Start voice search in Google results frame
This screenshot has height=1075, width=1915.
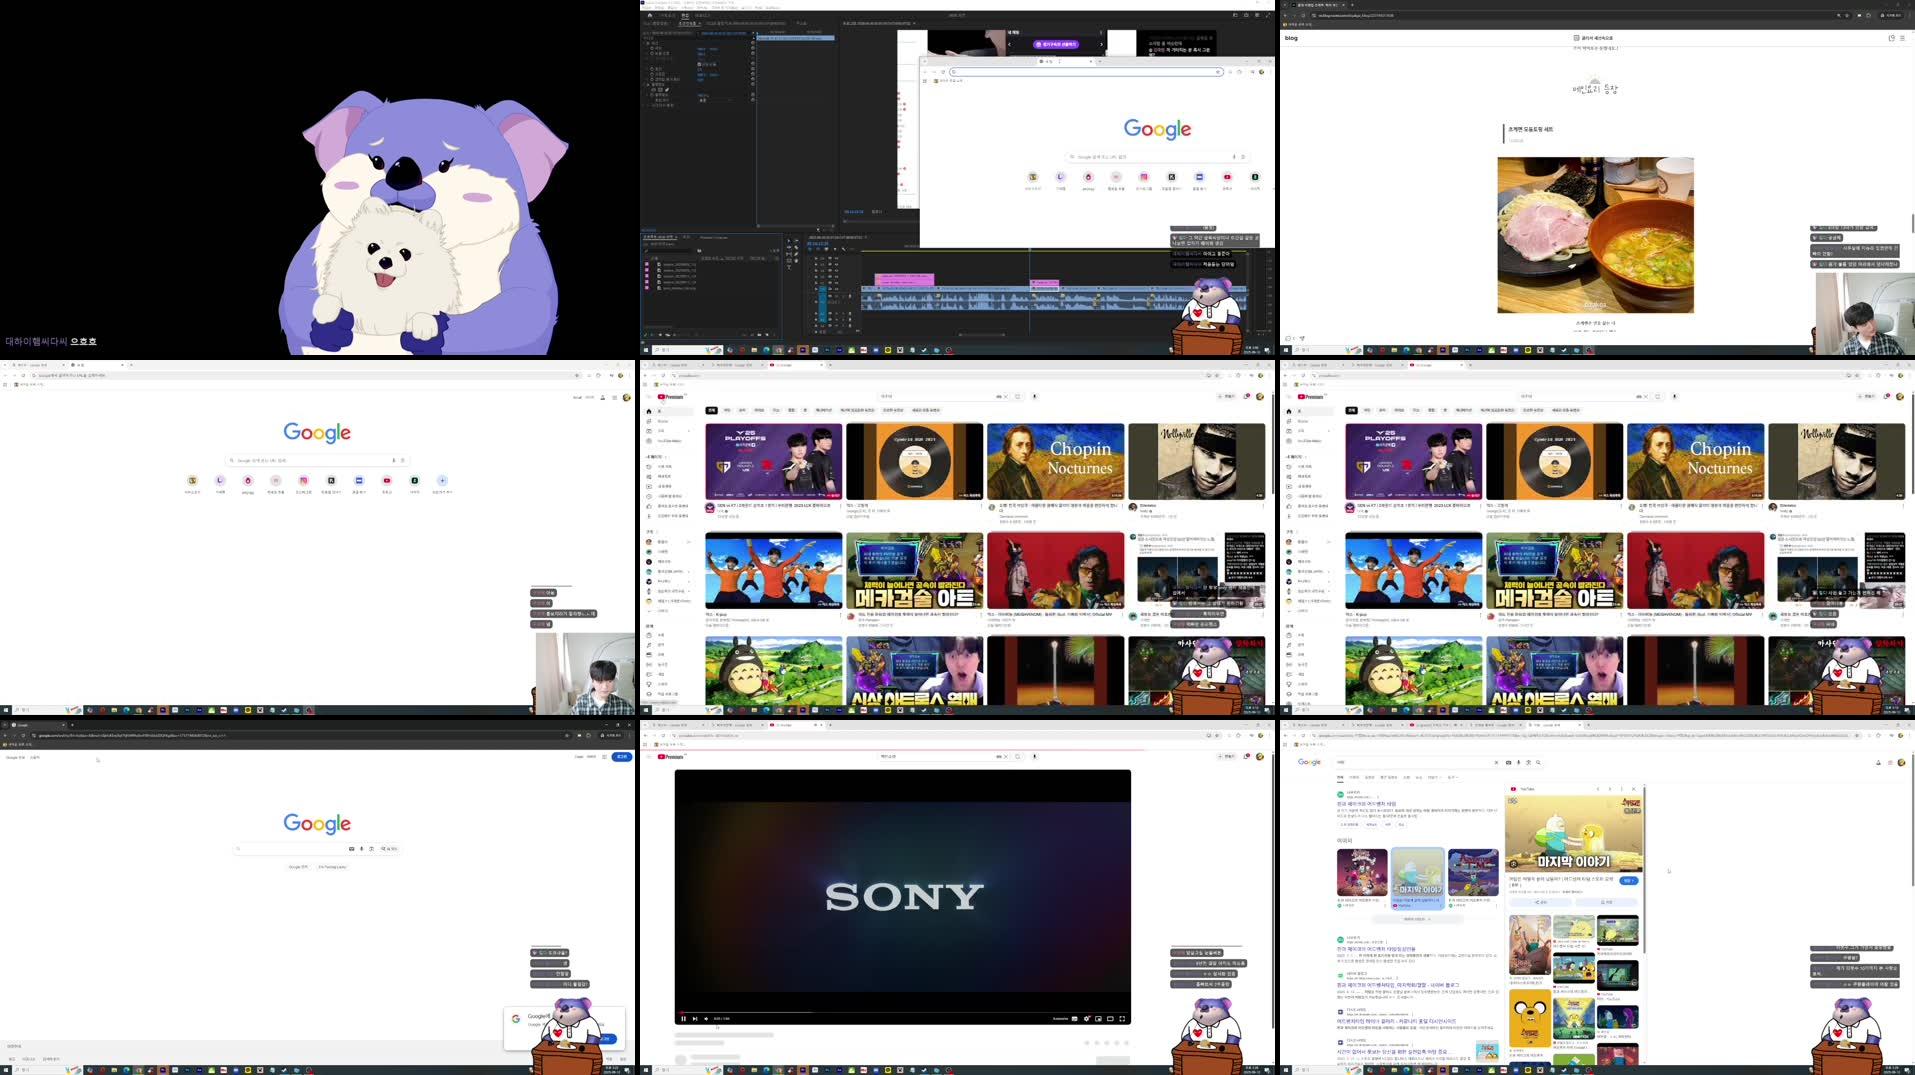tap(1519, 762)
